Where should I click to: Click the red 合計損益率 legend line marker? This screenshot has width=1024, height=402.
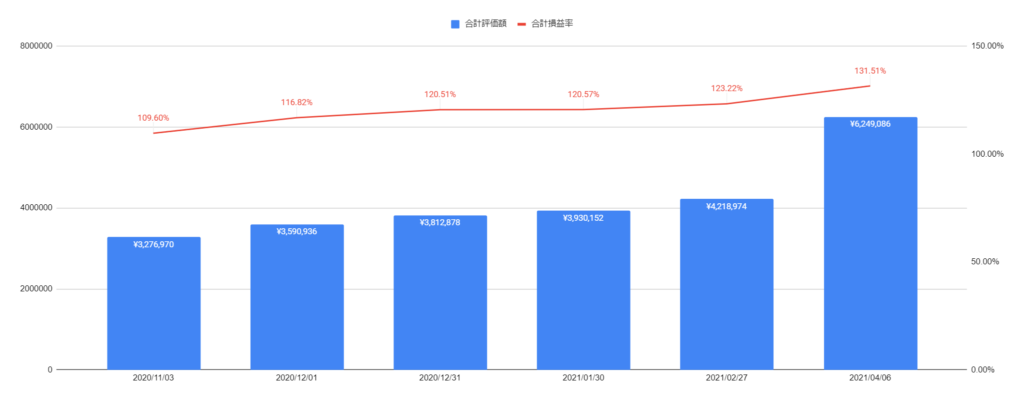click(522, 23)
